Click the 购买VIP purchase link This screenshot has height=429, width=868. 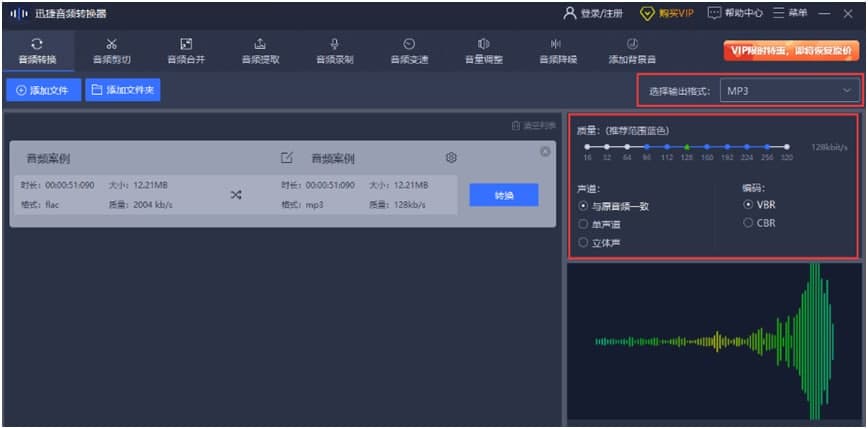pos(667,13)
